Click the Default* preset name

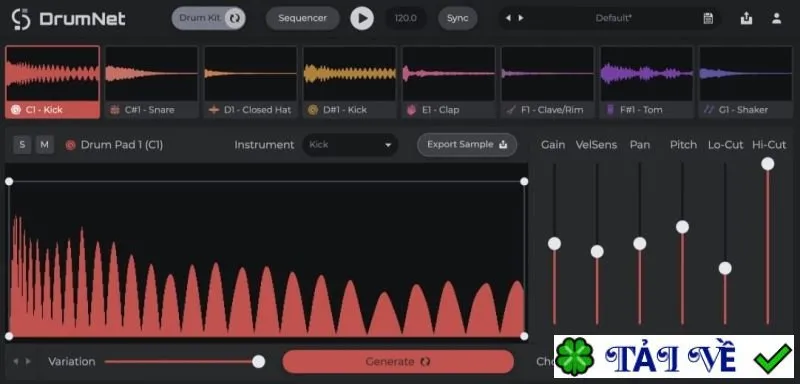[x=614, y=18]
